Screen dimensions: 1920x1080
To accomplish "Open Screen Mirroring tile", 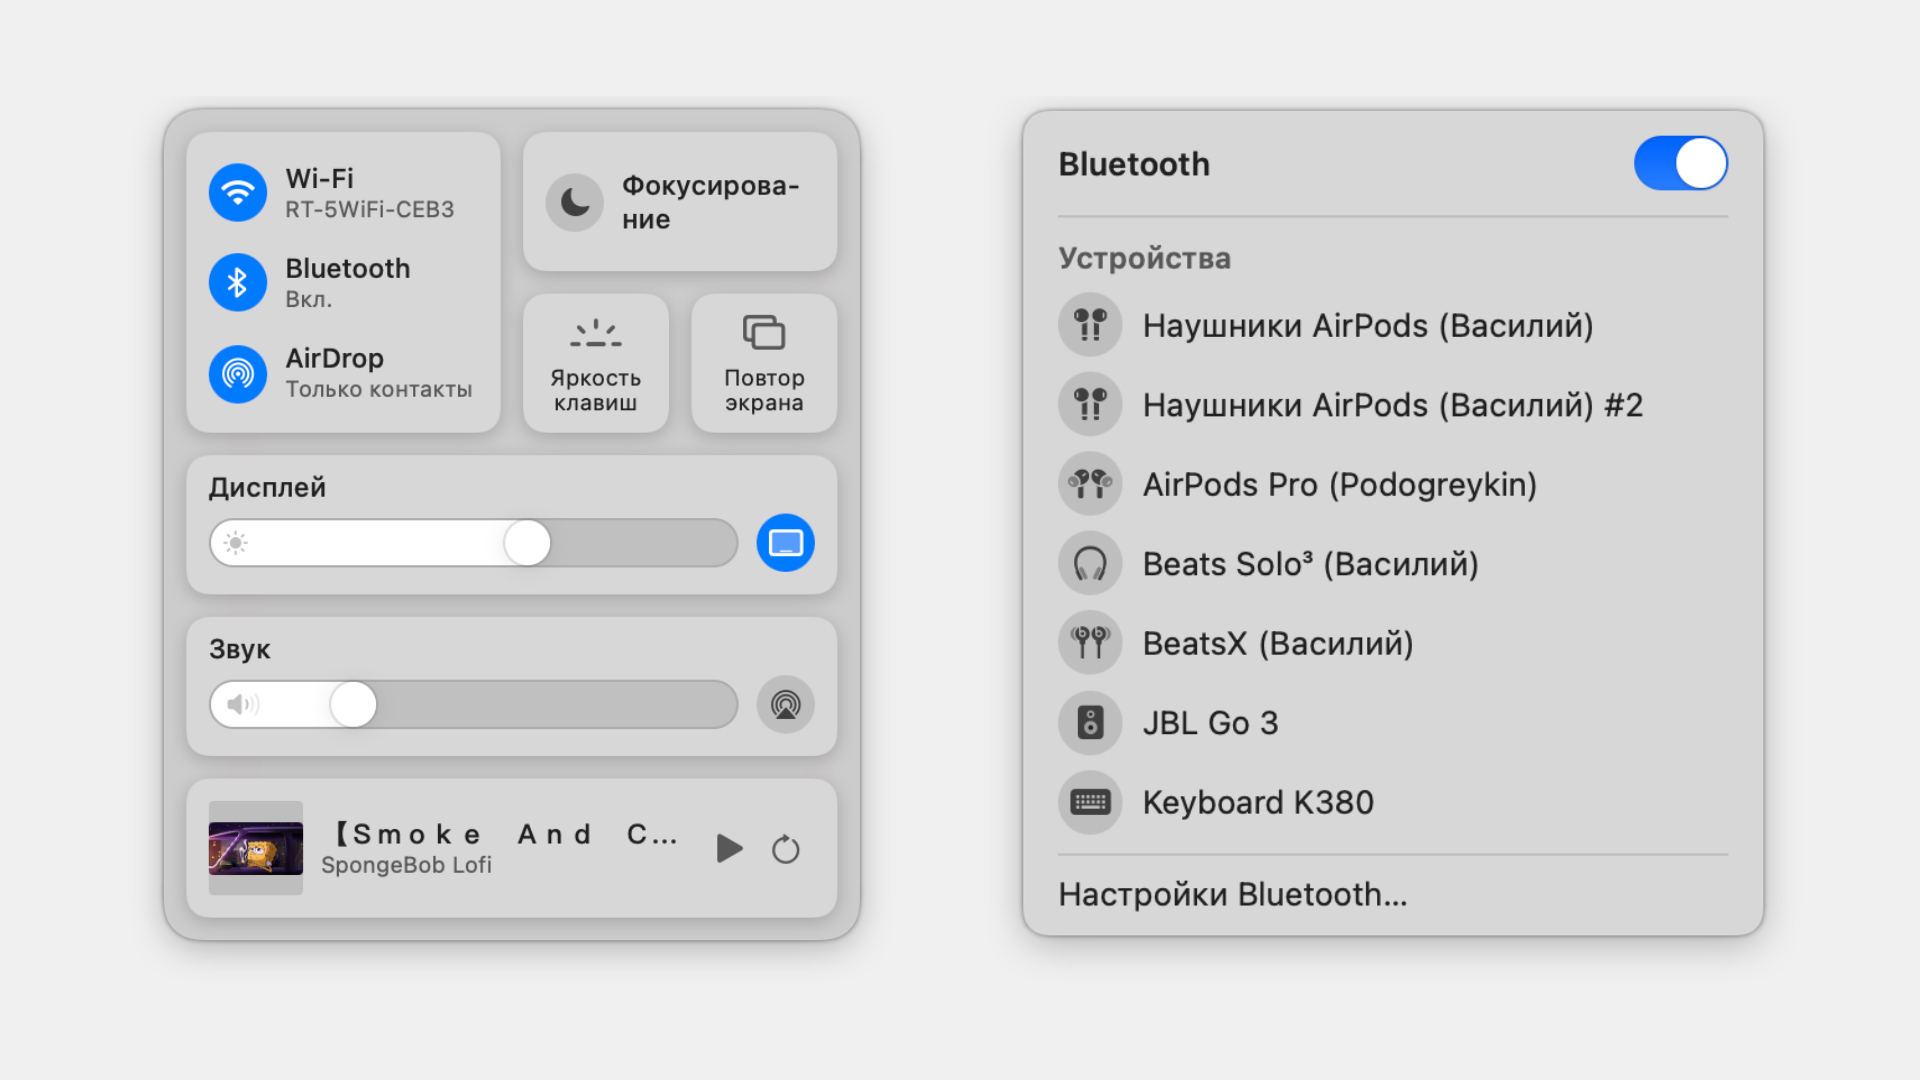I will pos(764,363).
